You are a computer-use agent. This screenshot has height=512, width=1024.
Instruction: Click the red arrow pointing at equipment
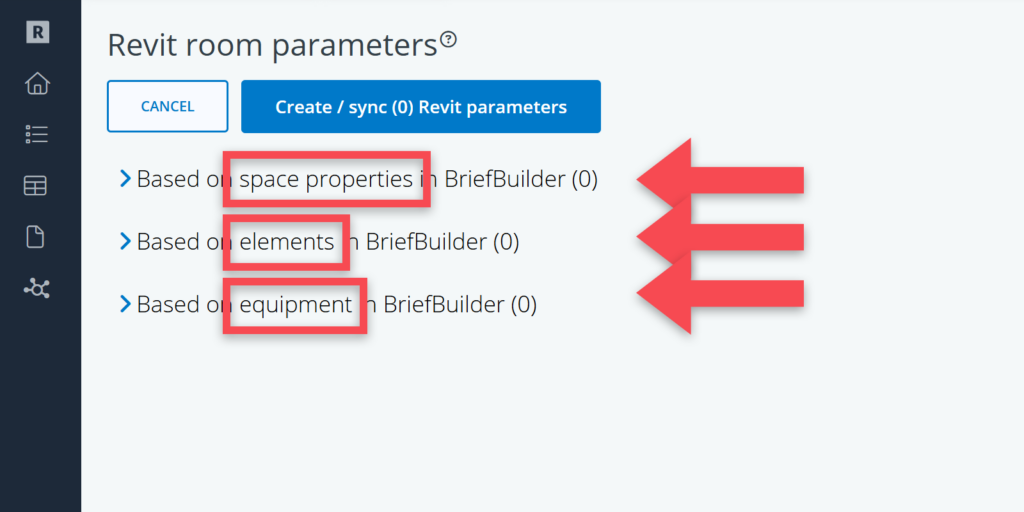(x=720, y=293)
